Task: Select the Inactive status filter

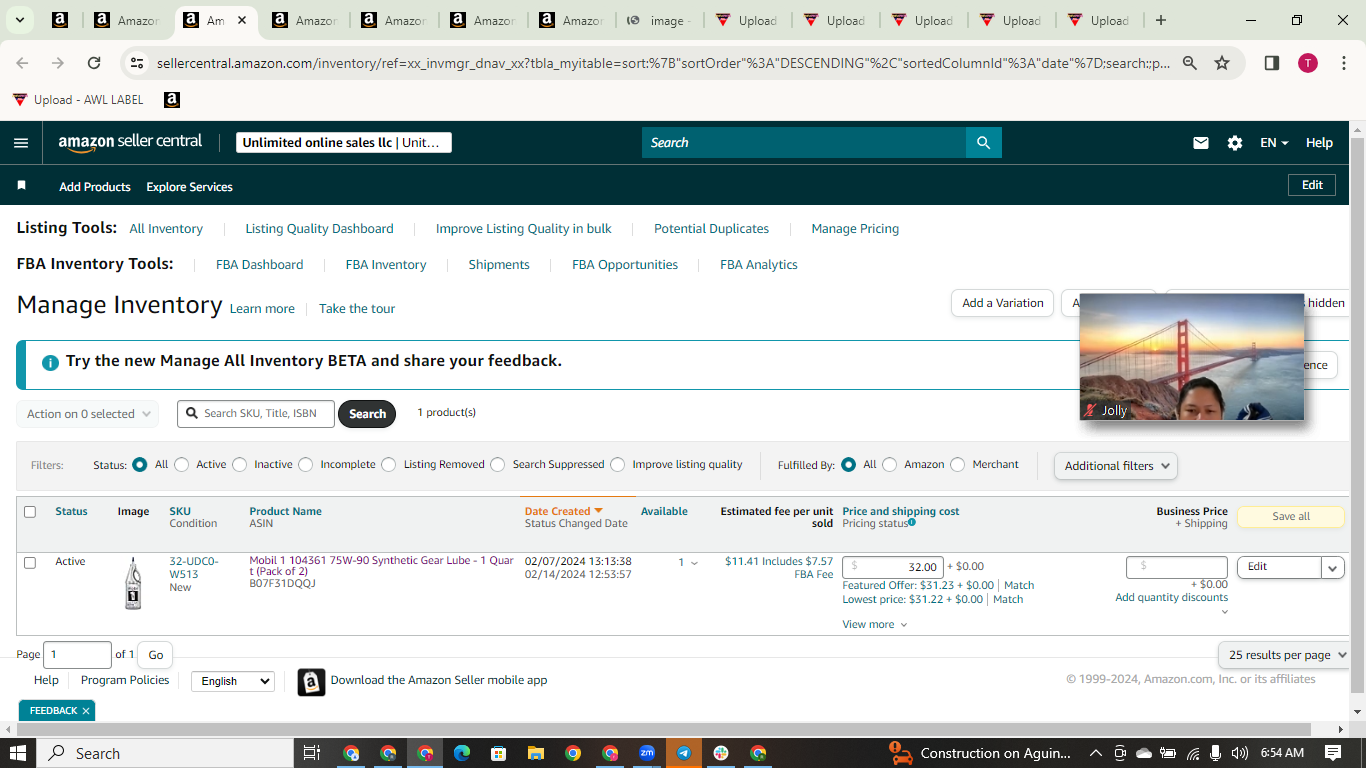Action: click(239, 464)
